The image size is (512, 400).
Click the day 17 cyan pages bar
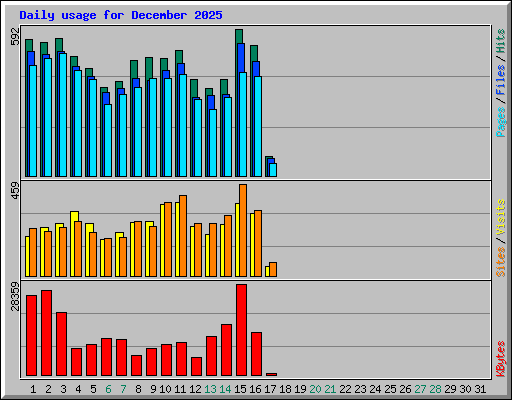pos(273,170)
